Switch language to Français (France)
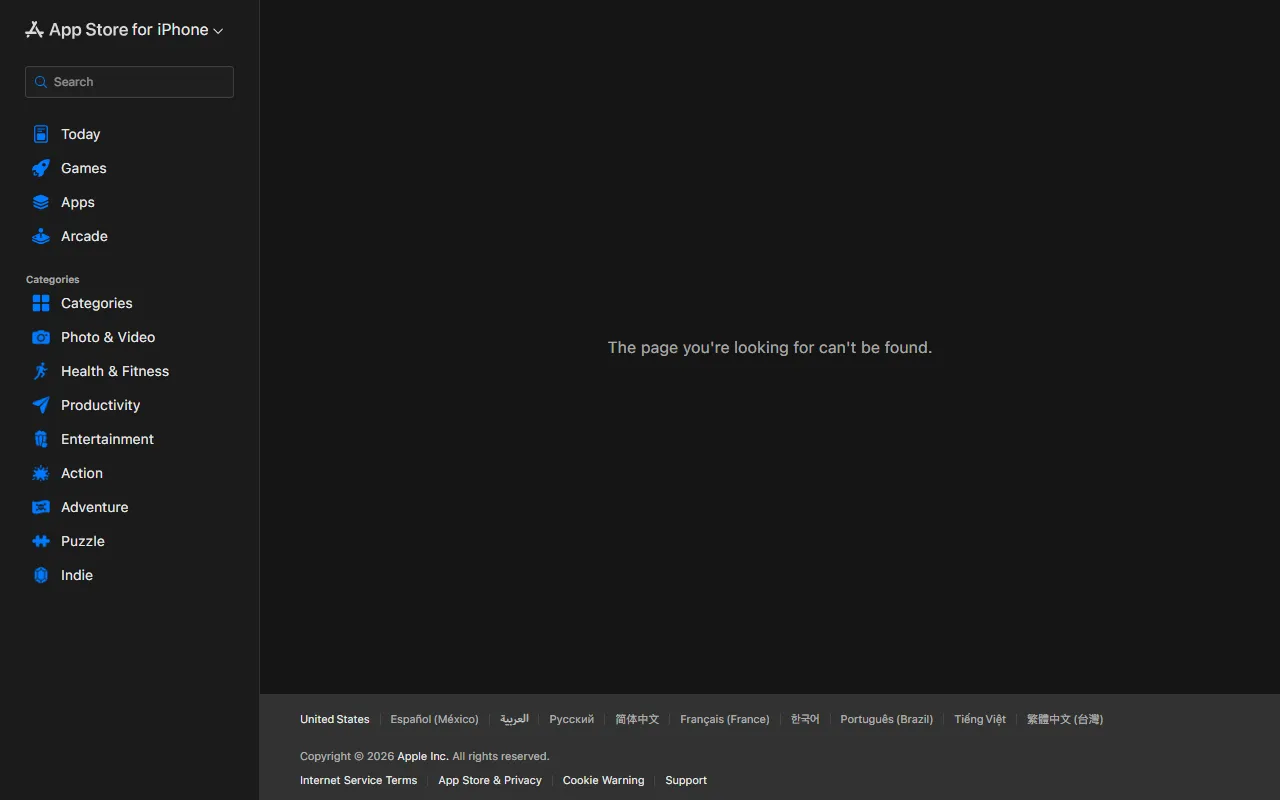This screenshot has width=1280, height=800. click(724, 719)
